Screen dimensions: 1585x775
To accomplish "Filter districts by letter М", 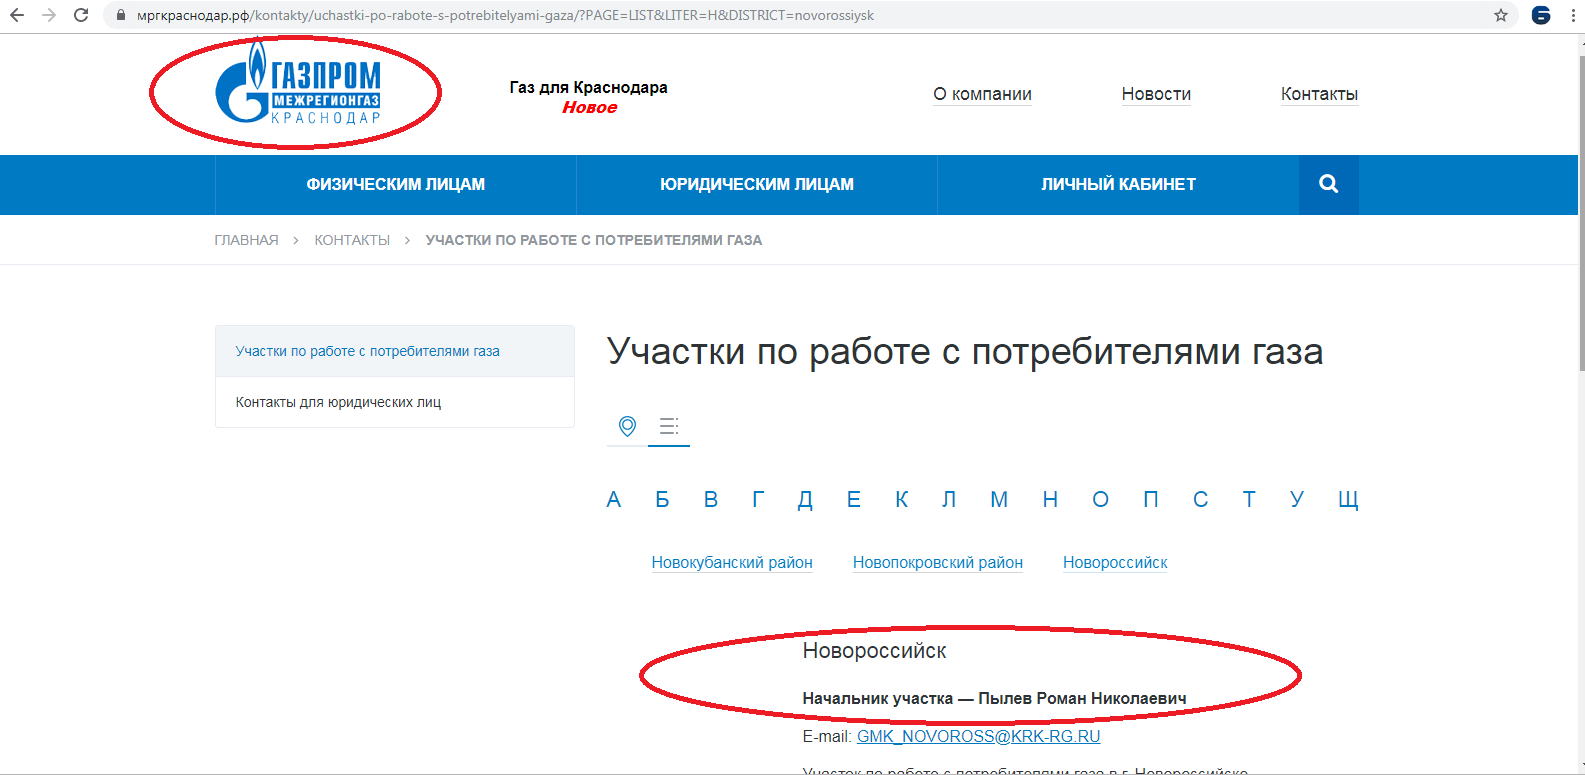I will click(x=999, y=499).
